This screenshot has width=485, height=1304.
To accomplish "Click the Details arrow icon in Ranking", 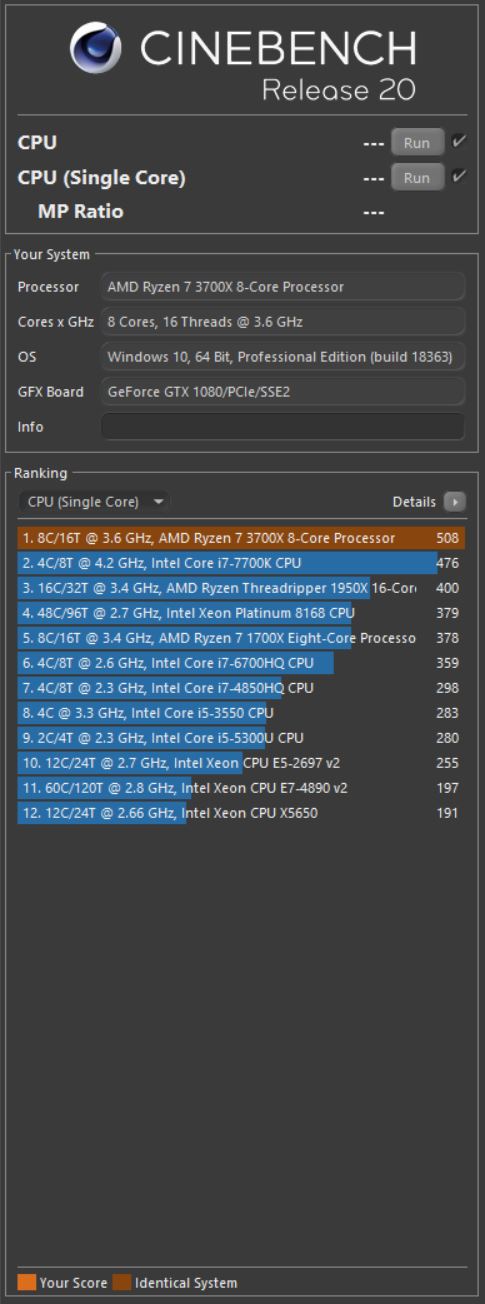I will 455,502.
